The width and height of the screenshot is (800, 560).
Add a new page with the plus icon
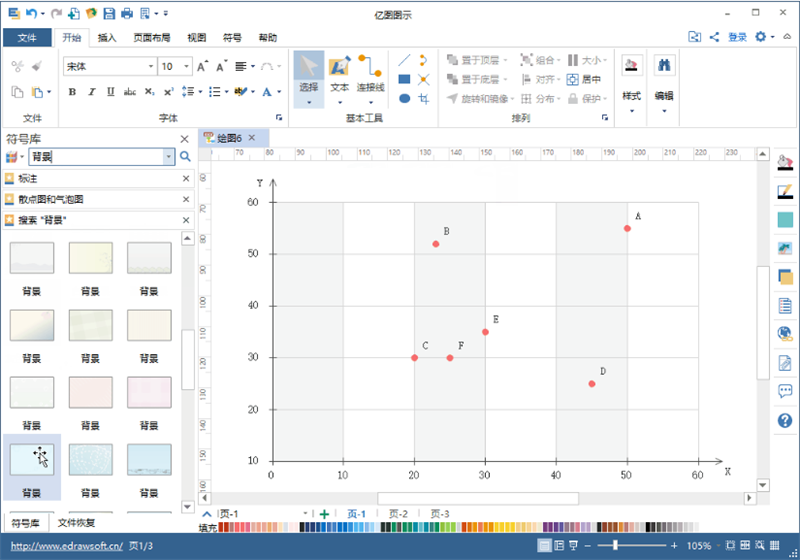(x=324, y=514)
